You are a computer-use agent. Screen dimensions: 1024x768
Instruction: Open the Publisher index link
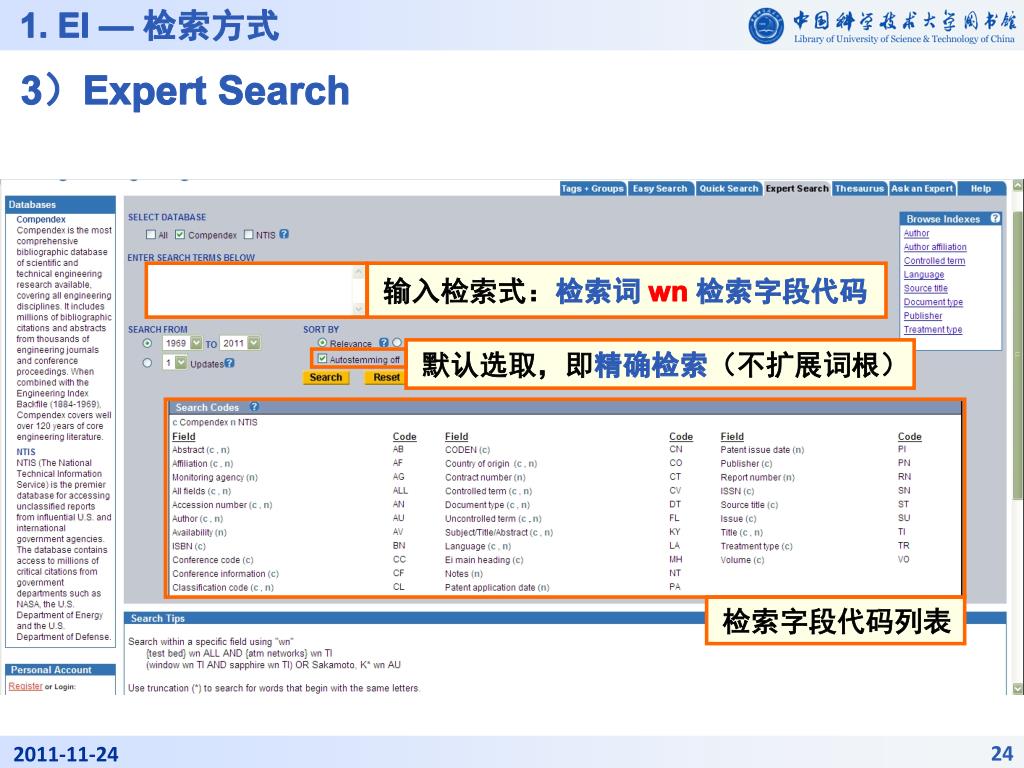[x=923, y=315]
